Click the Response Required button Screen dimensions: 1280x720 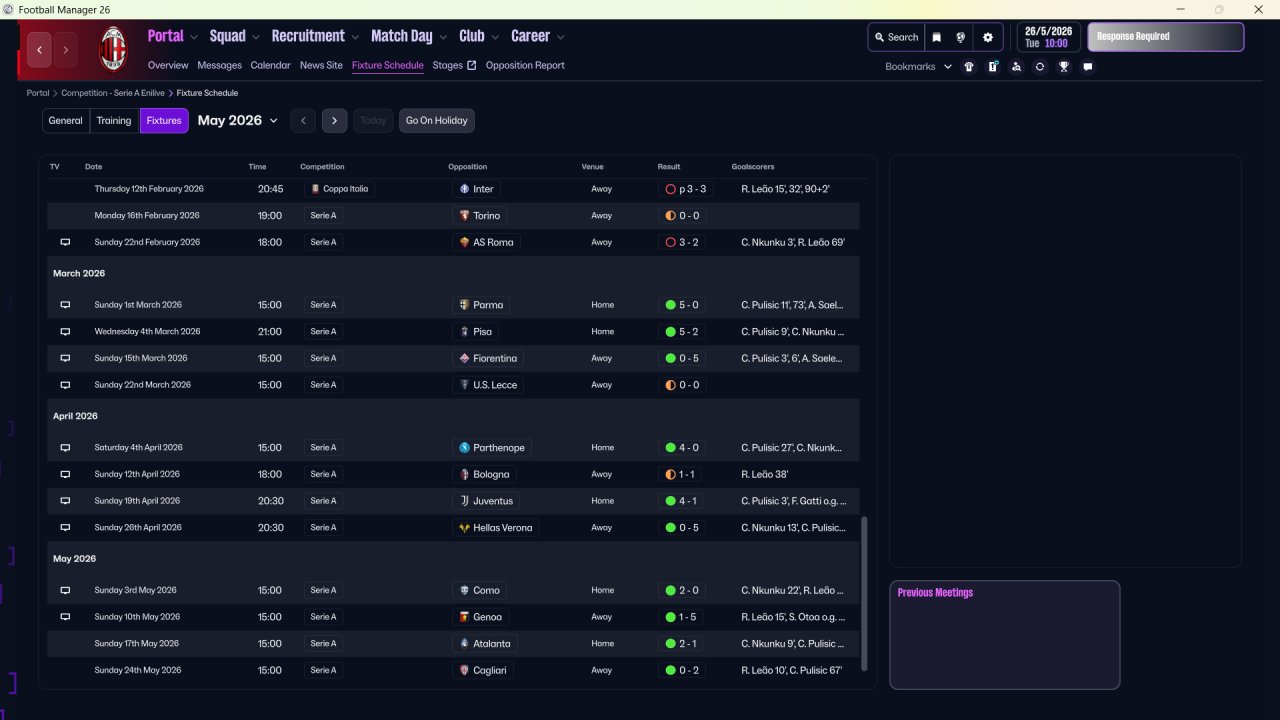point(1166,37)
